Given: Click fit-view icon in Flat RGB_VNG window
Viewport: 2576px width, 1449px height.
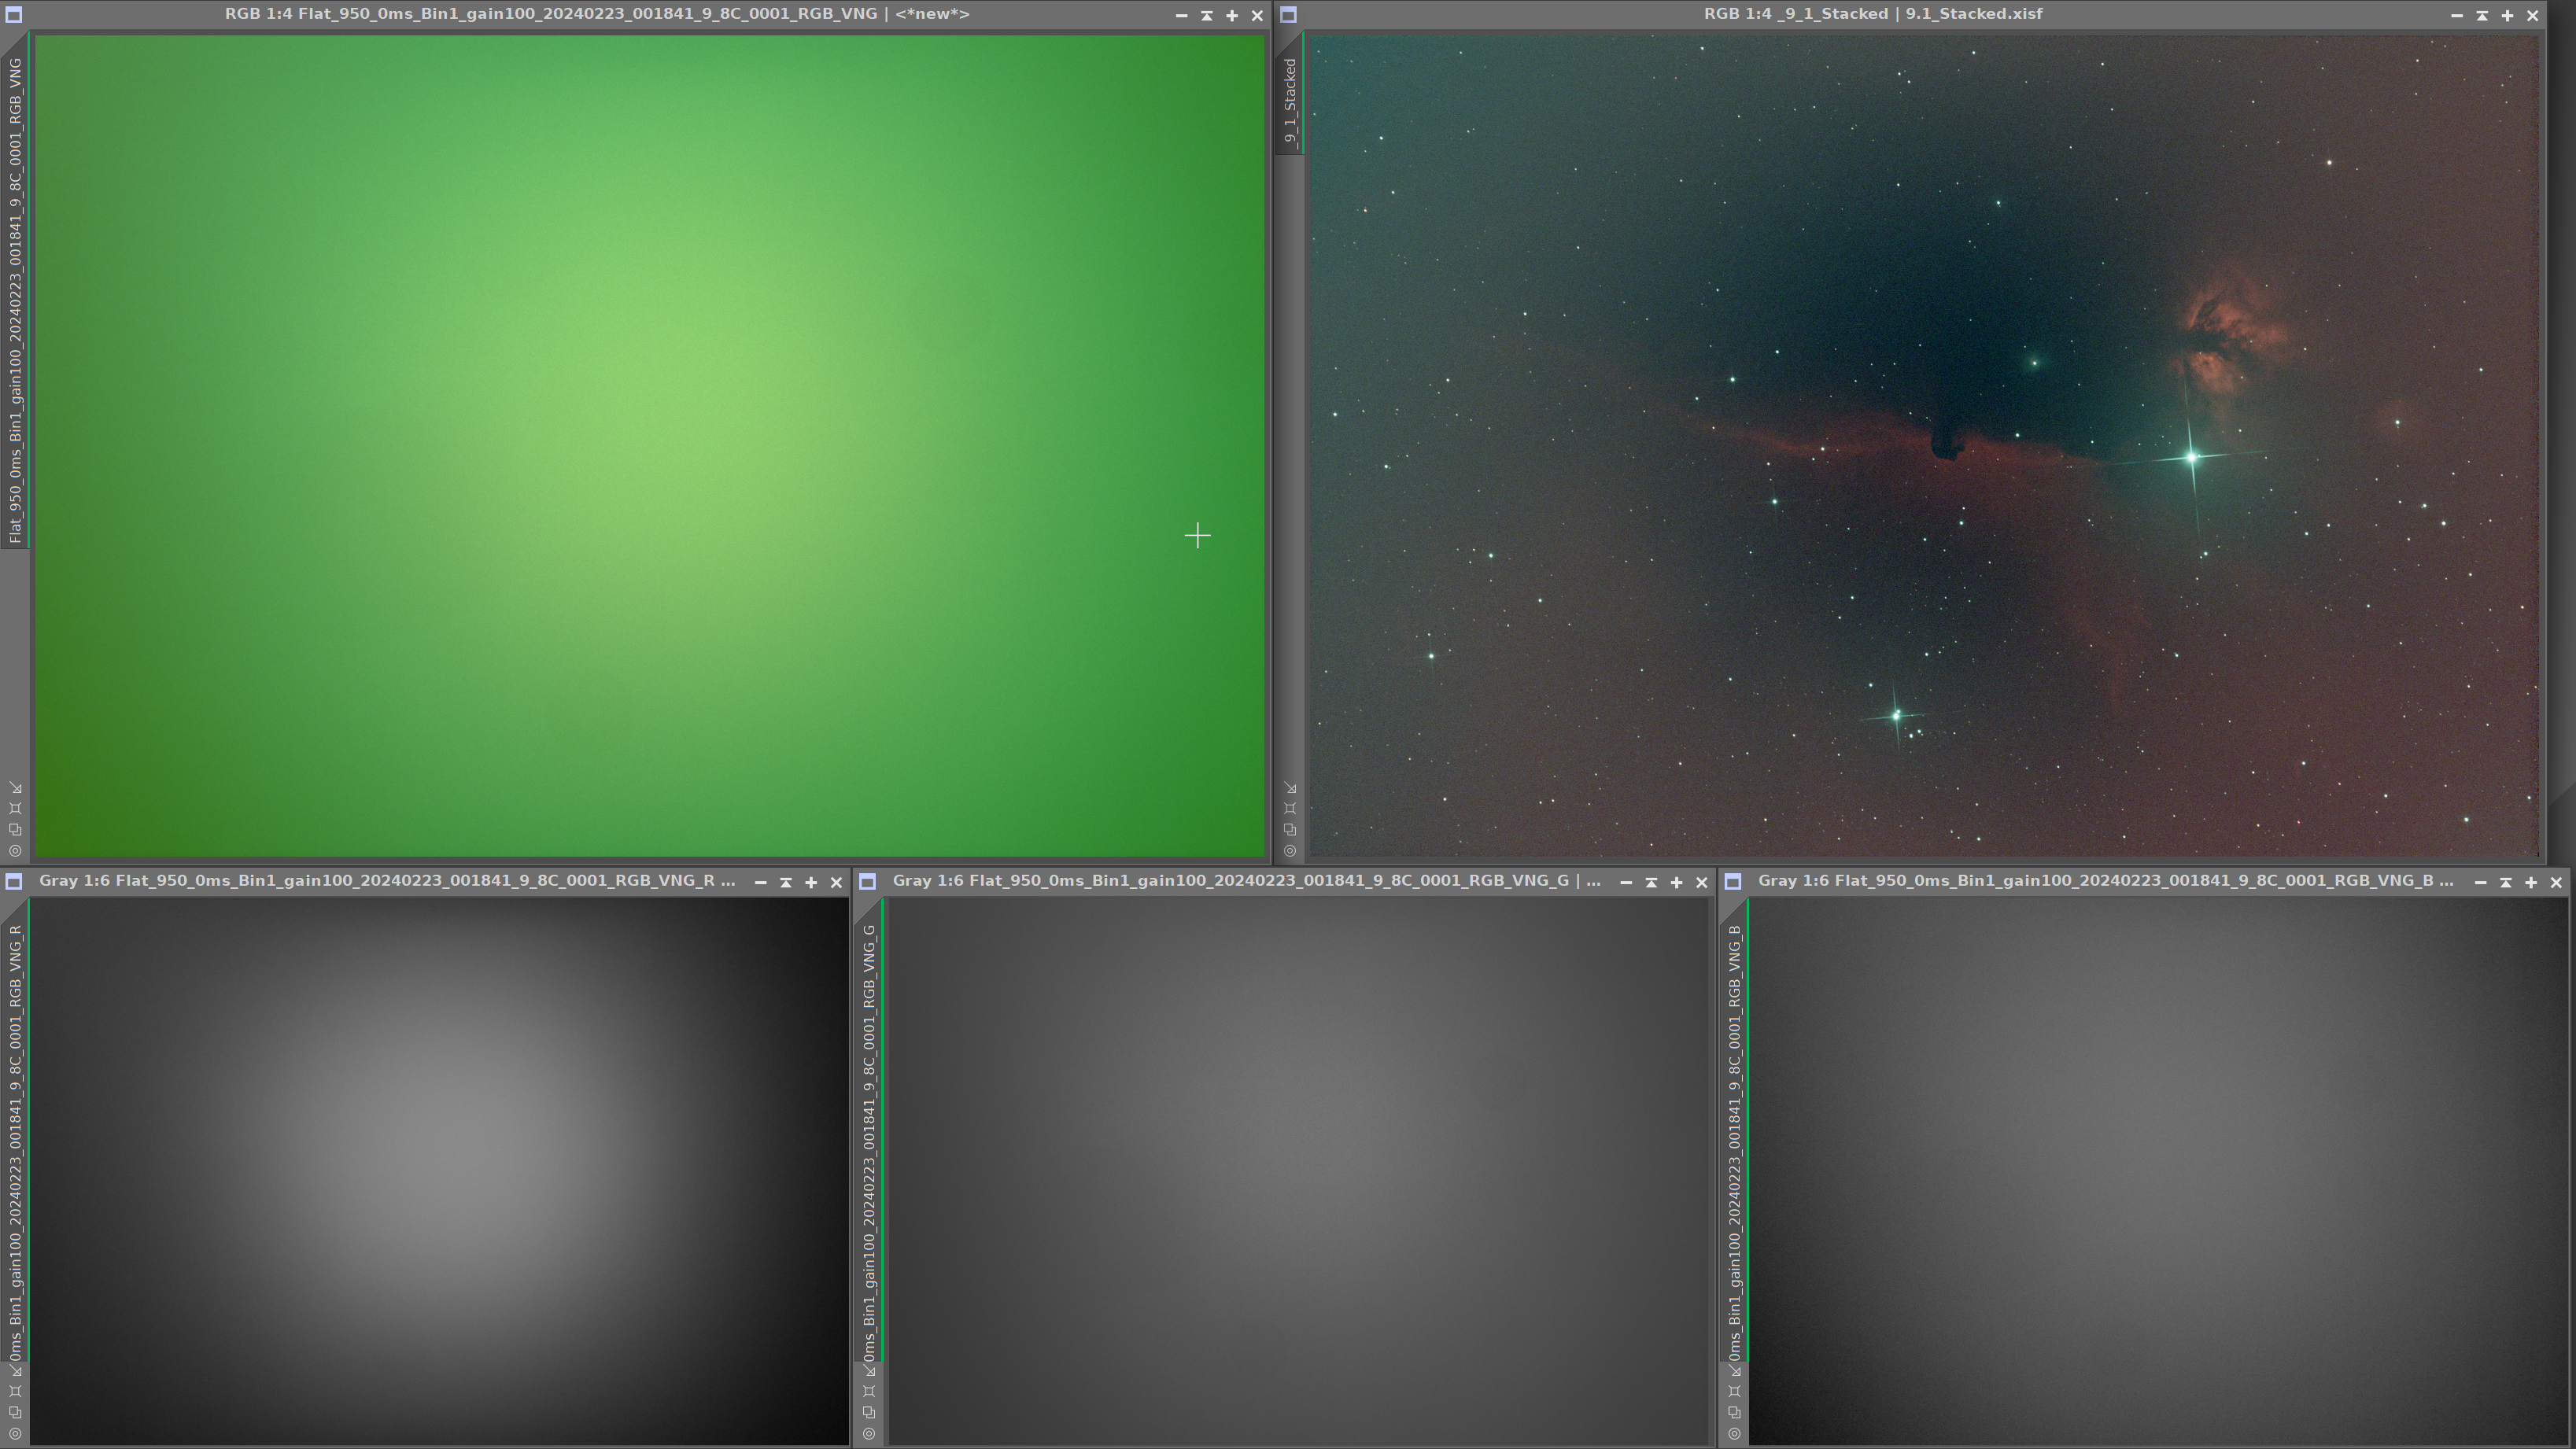Looking at the screenshot, I should 15,808.
